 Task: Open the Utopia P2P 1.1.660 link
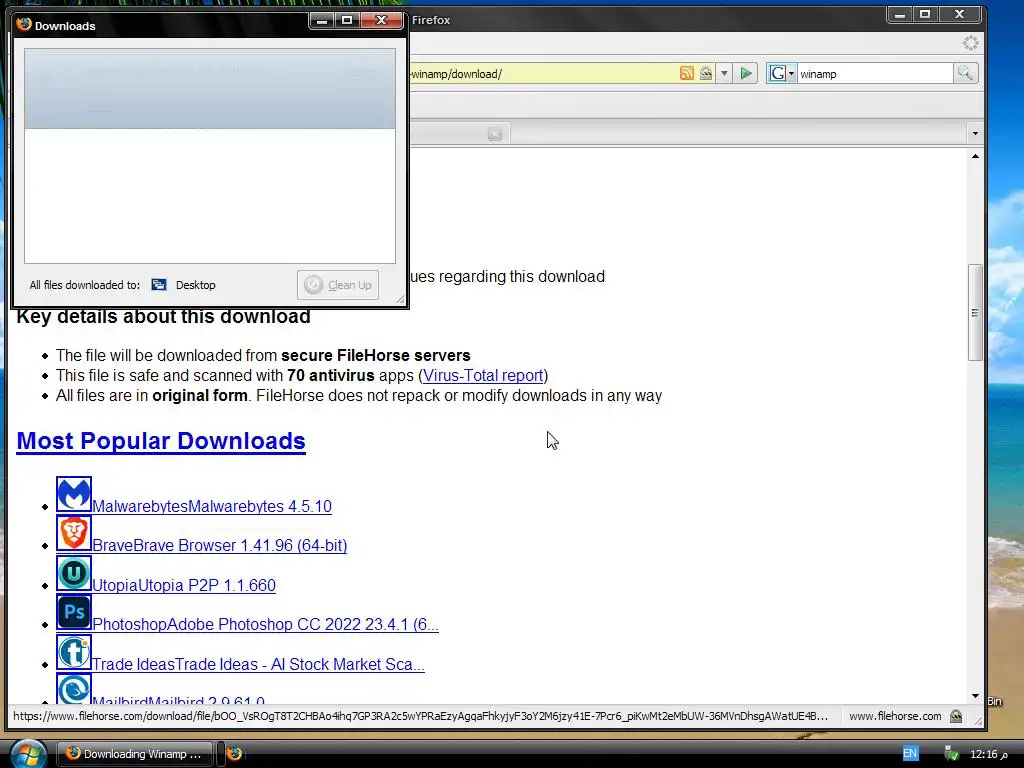coord(184,585)
